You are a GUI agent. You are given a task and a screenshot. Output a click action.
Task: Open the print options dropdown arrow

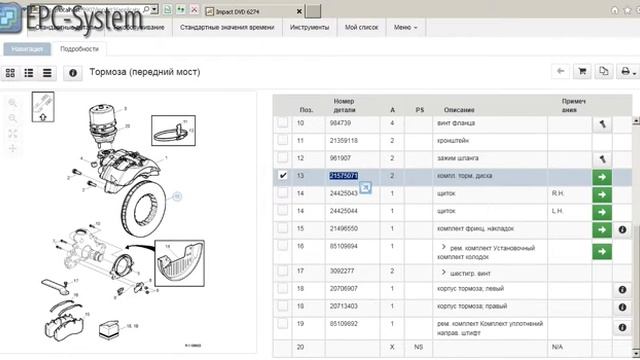(634, 73)
